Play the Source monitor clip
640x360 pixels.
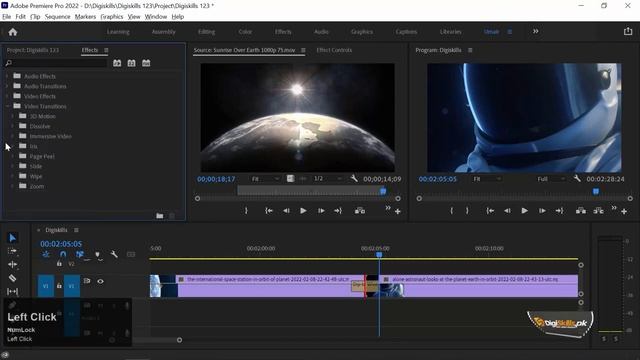[303, 211]
